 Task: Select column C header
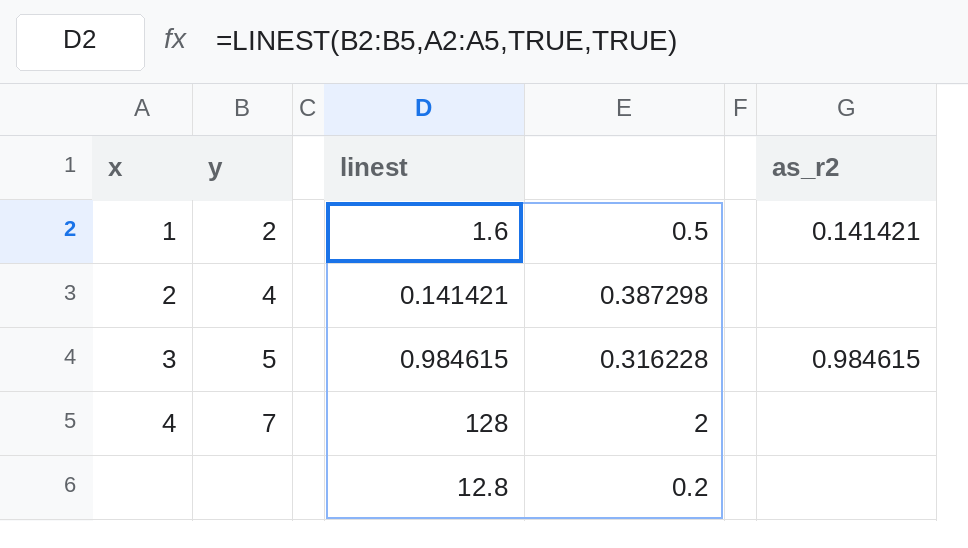(308, 109)
